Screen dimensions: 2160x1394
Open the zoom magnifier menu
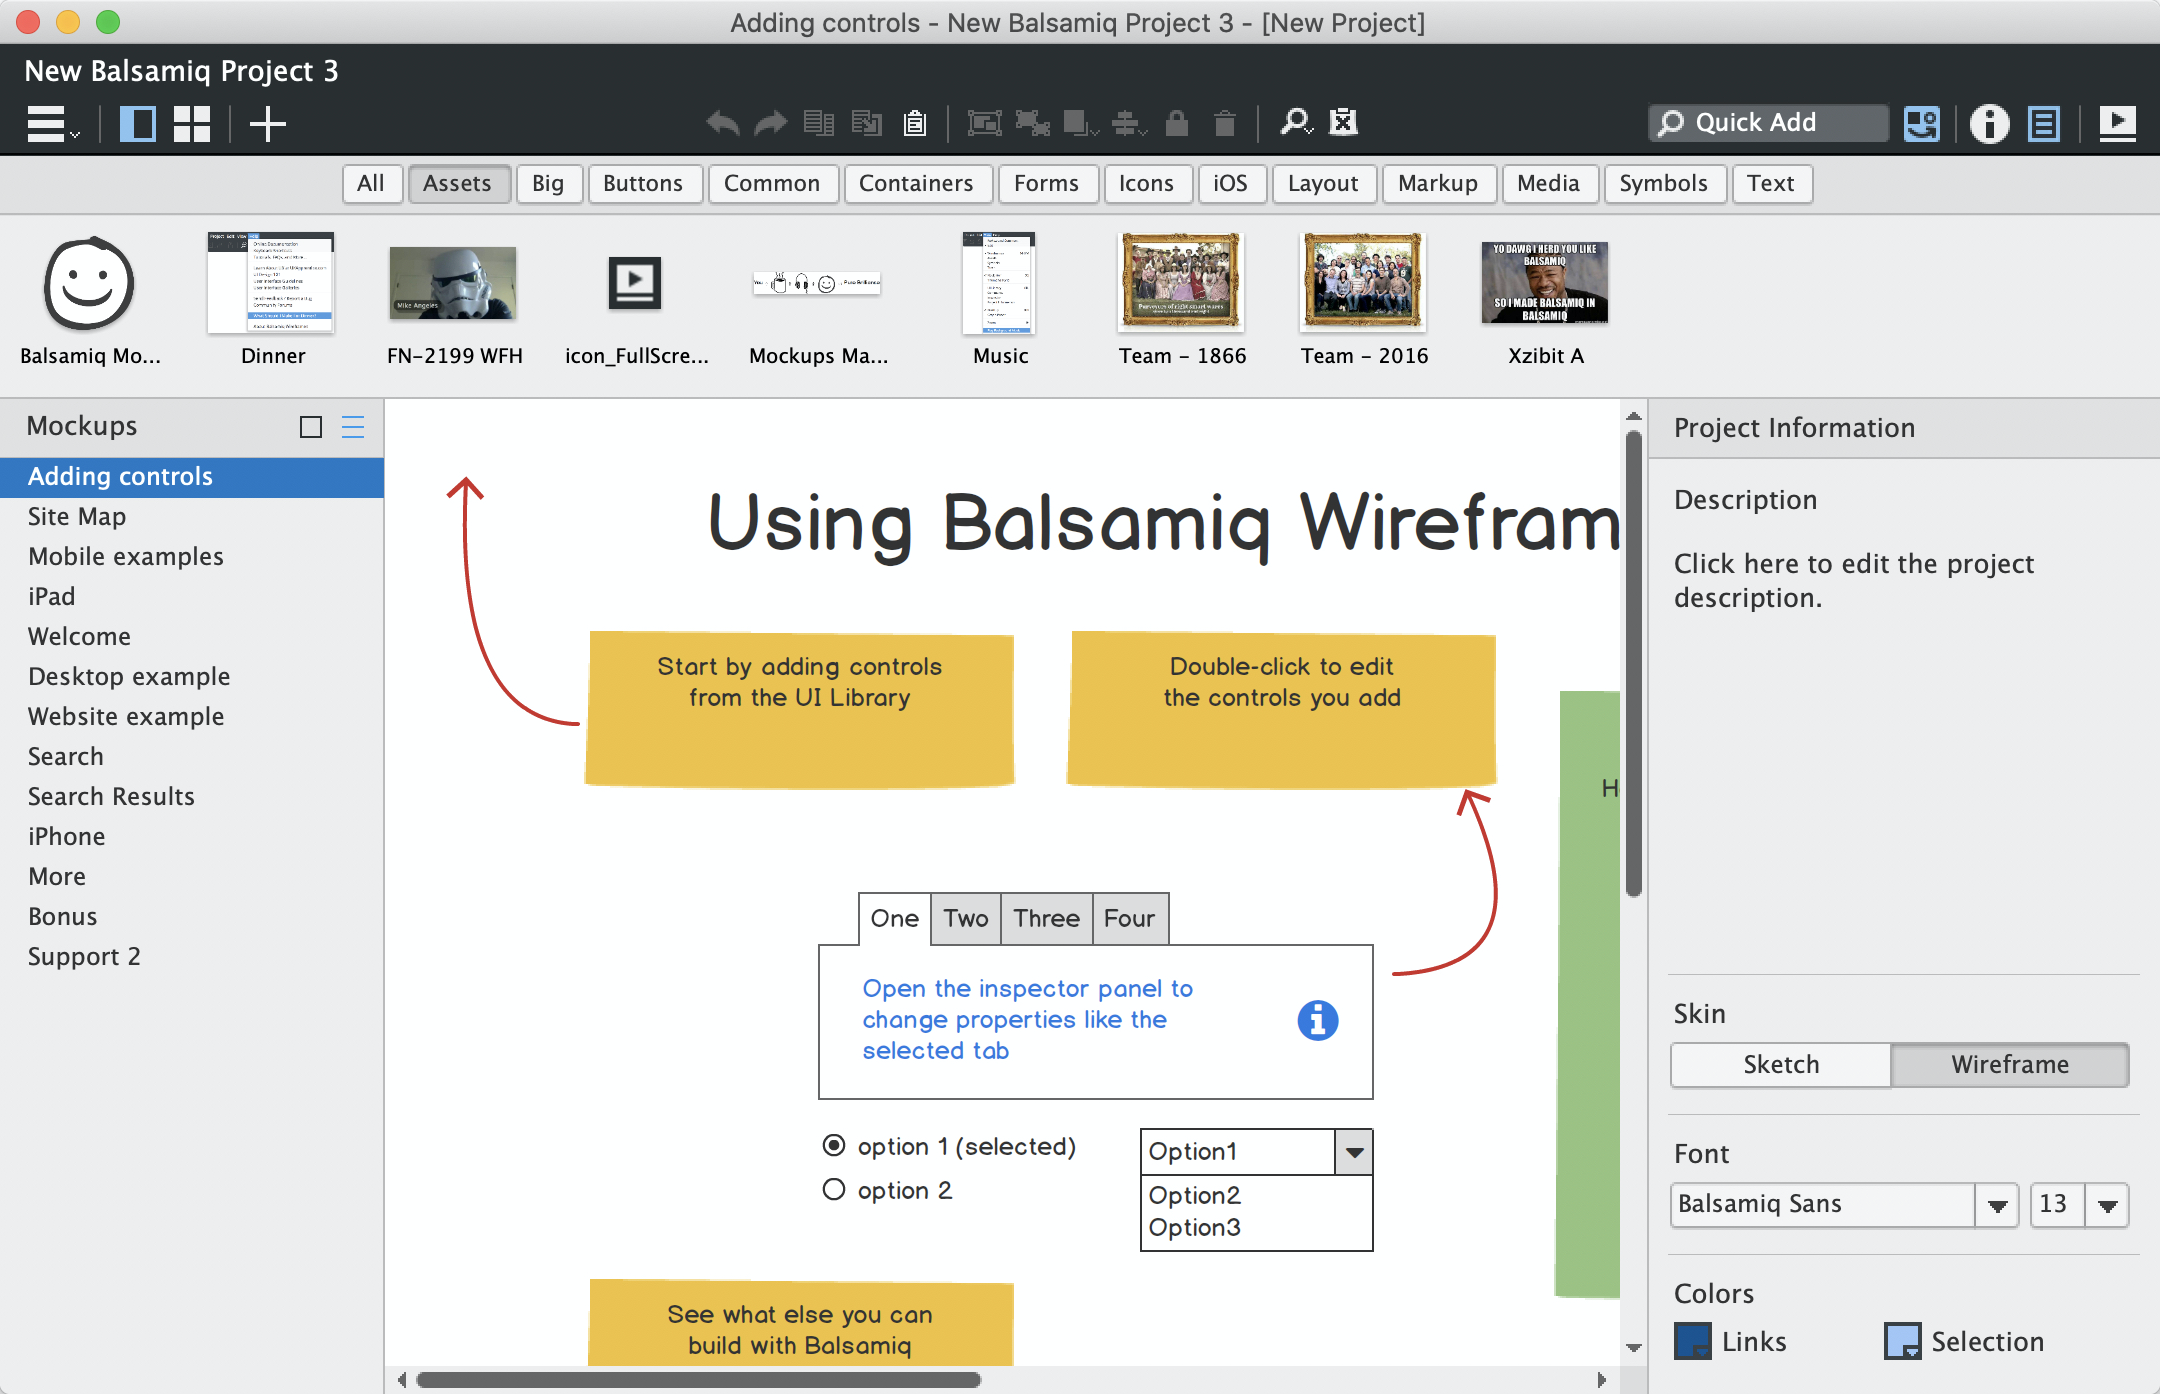1296,122
